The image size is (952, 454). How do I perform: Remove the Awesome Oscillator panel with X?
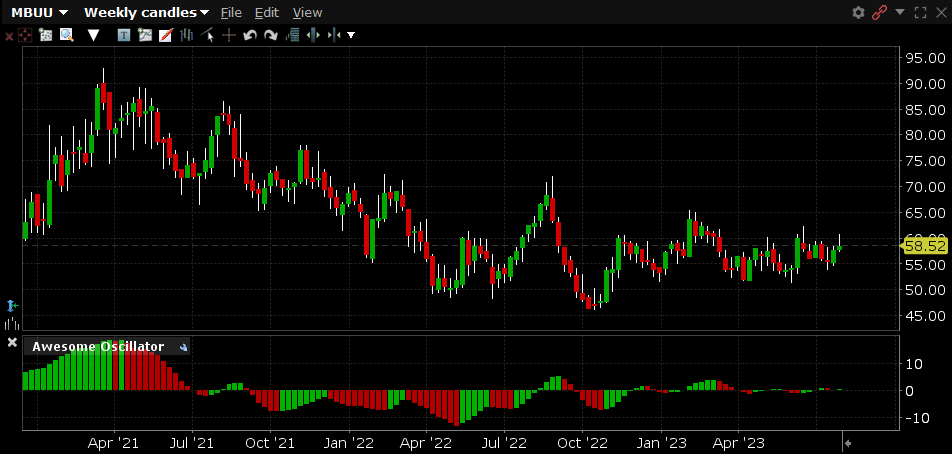tap(12, 343)
